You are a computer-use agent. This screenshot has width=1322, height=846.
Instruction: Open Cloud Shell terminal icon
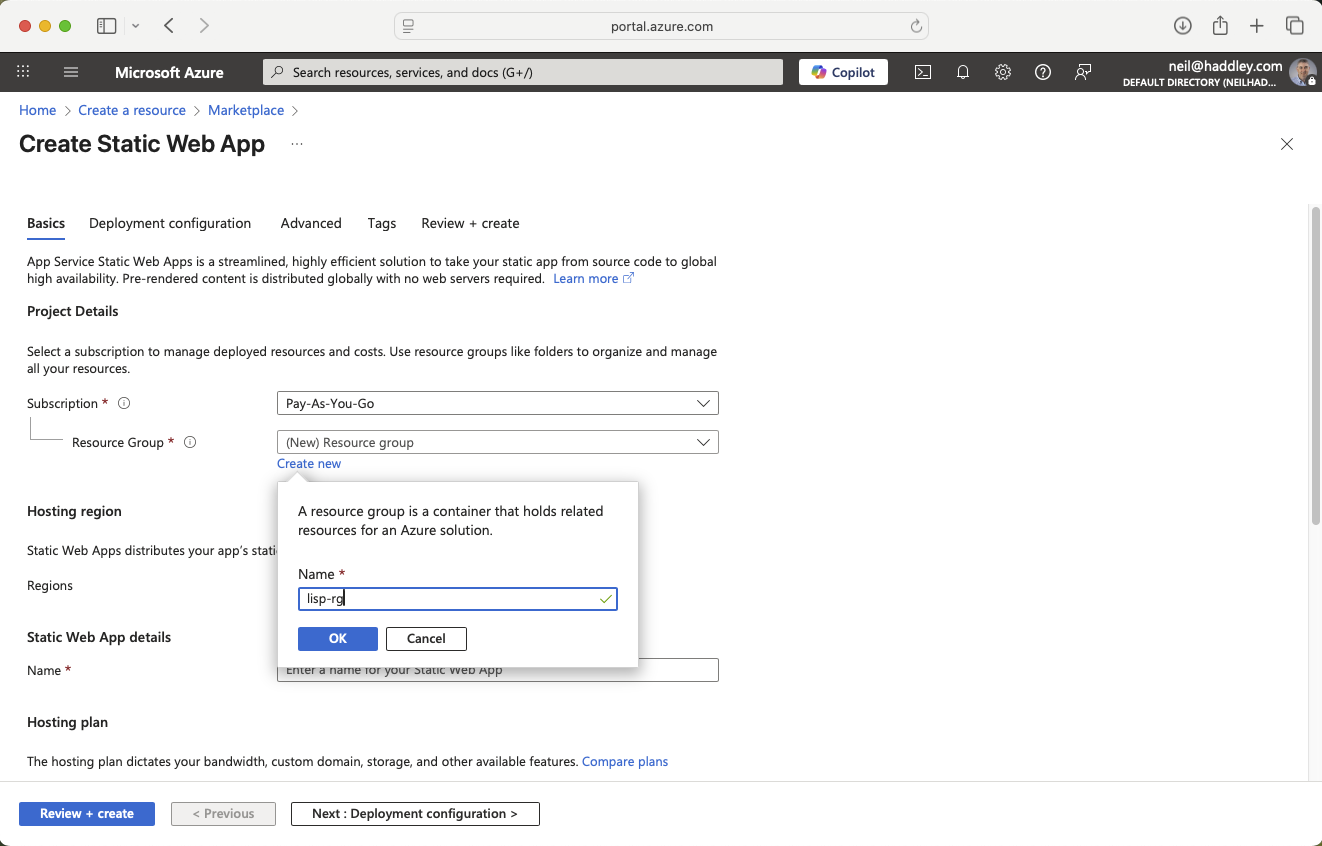point(922,72)
